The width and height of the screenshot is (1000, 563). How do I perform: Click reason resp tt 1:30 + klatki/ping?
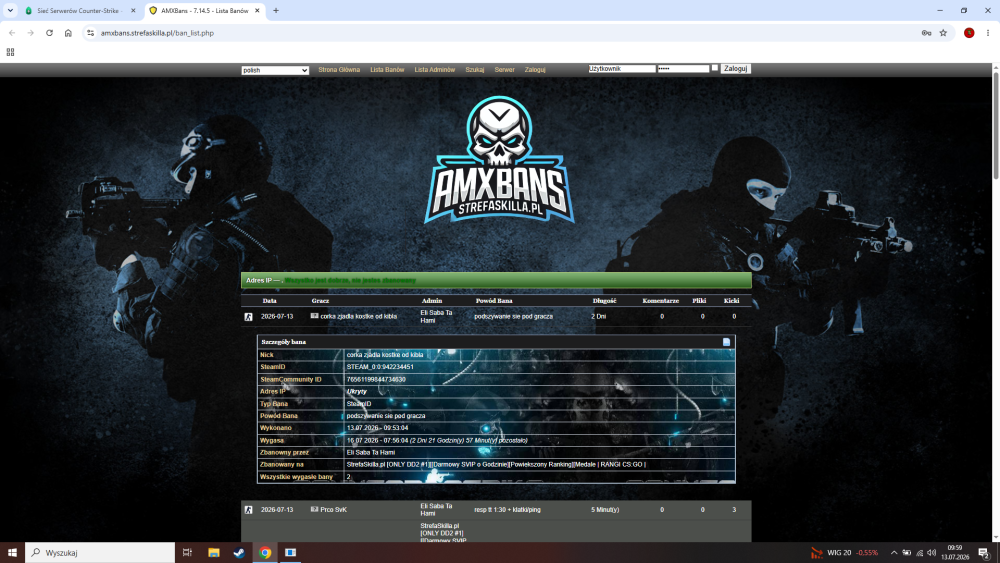click(508, 510)
